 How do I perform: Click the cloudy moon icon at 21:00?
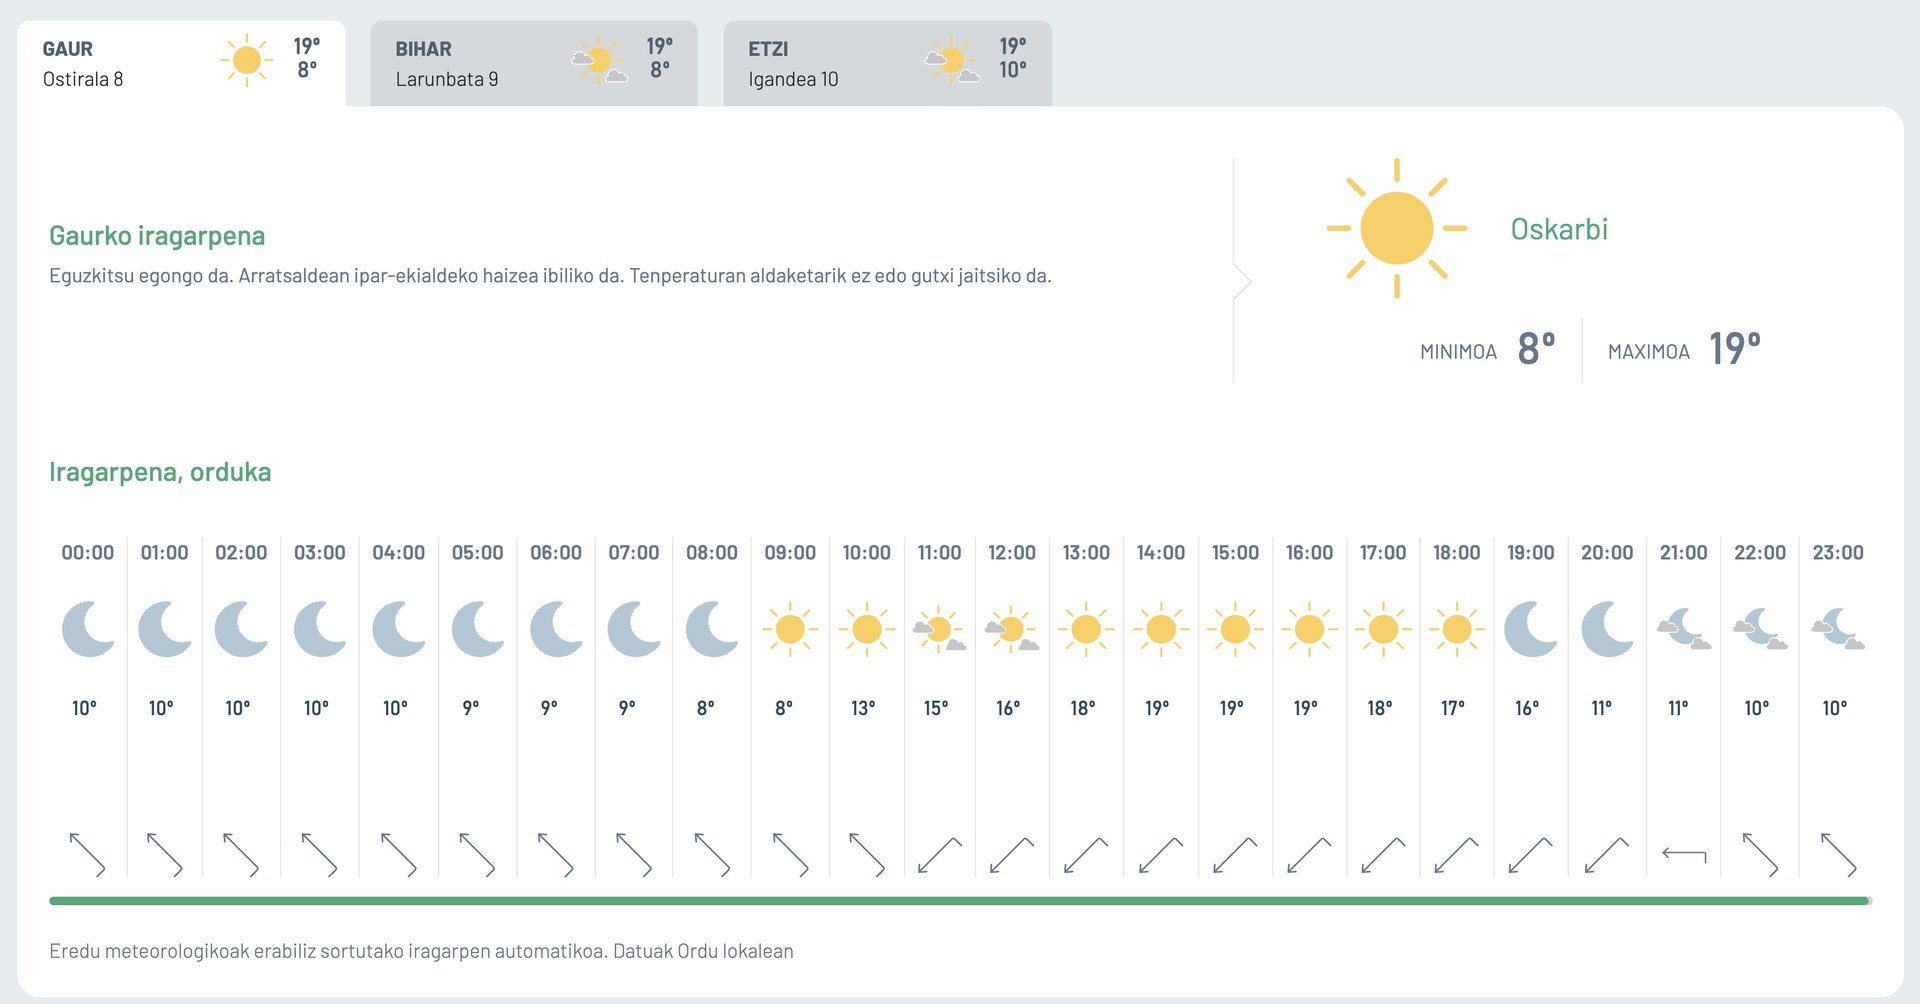[x=1684, y=629]
